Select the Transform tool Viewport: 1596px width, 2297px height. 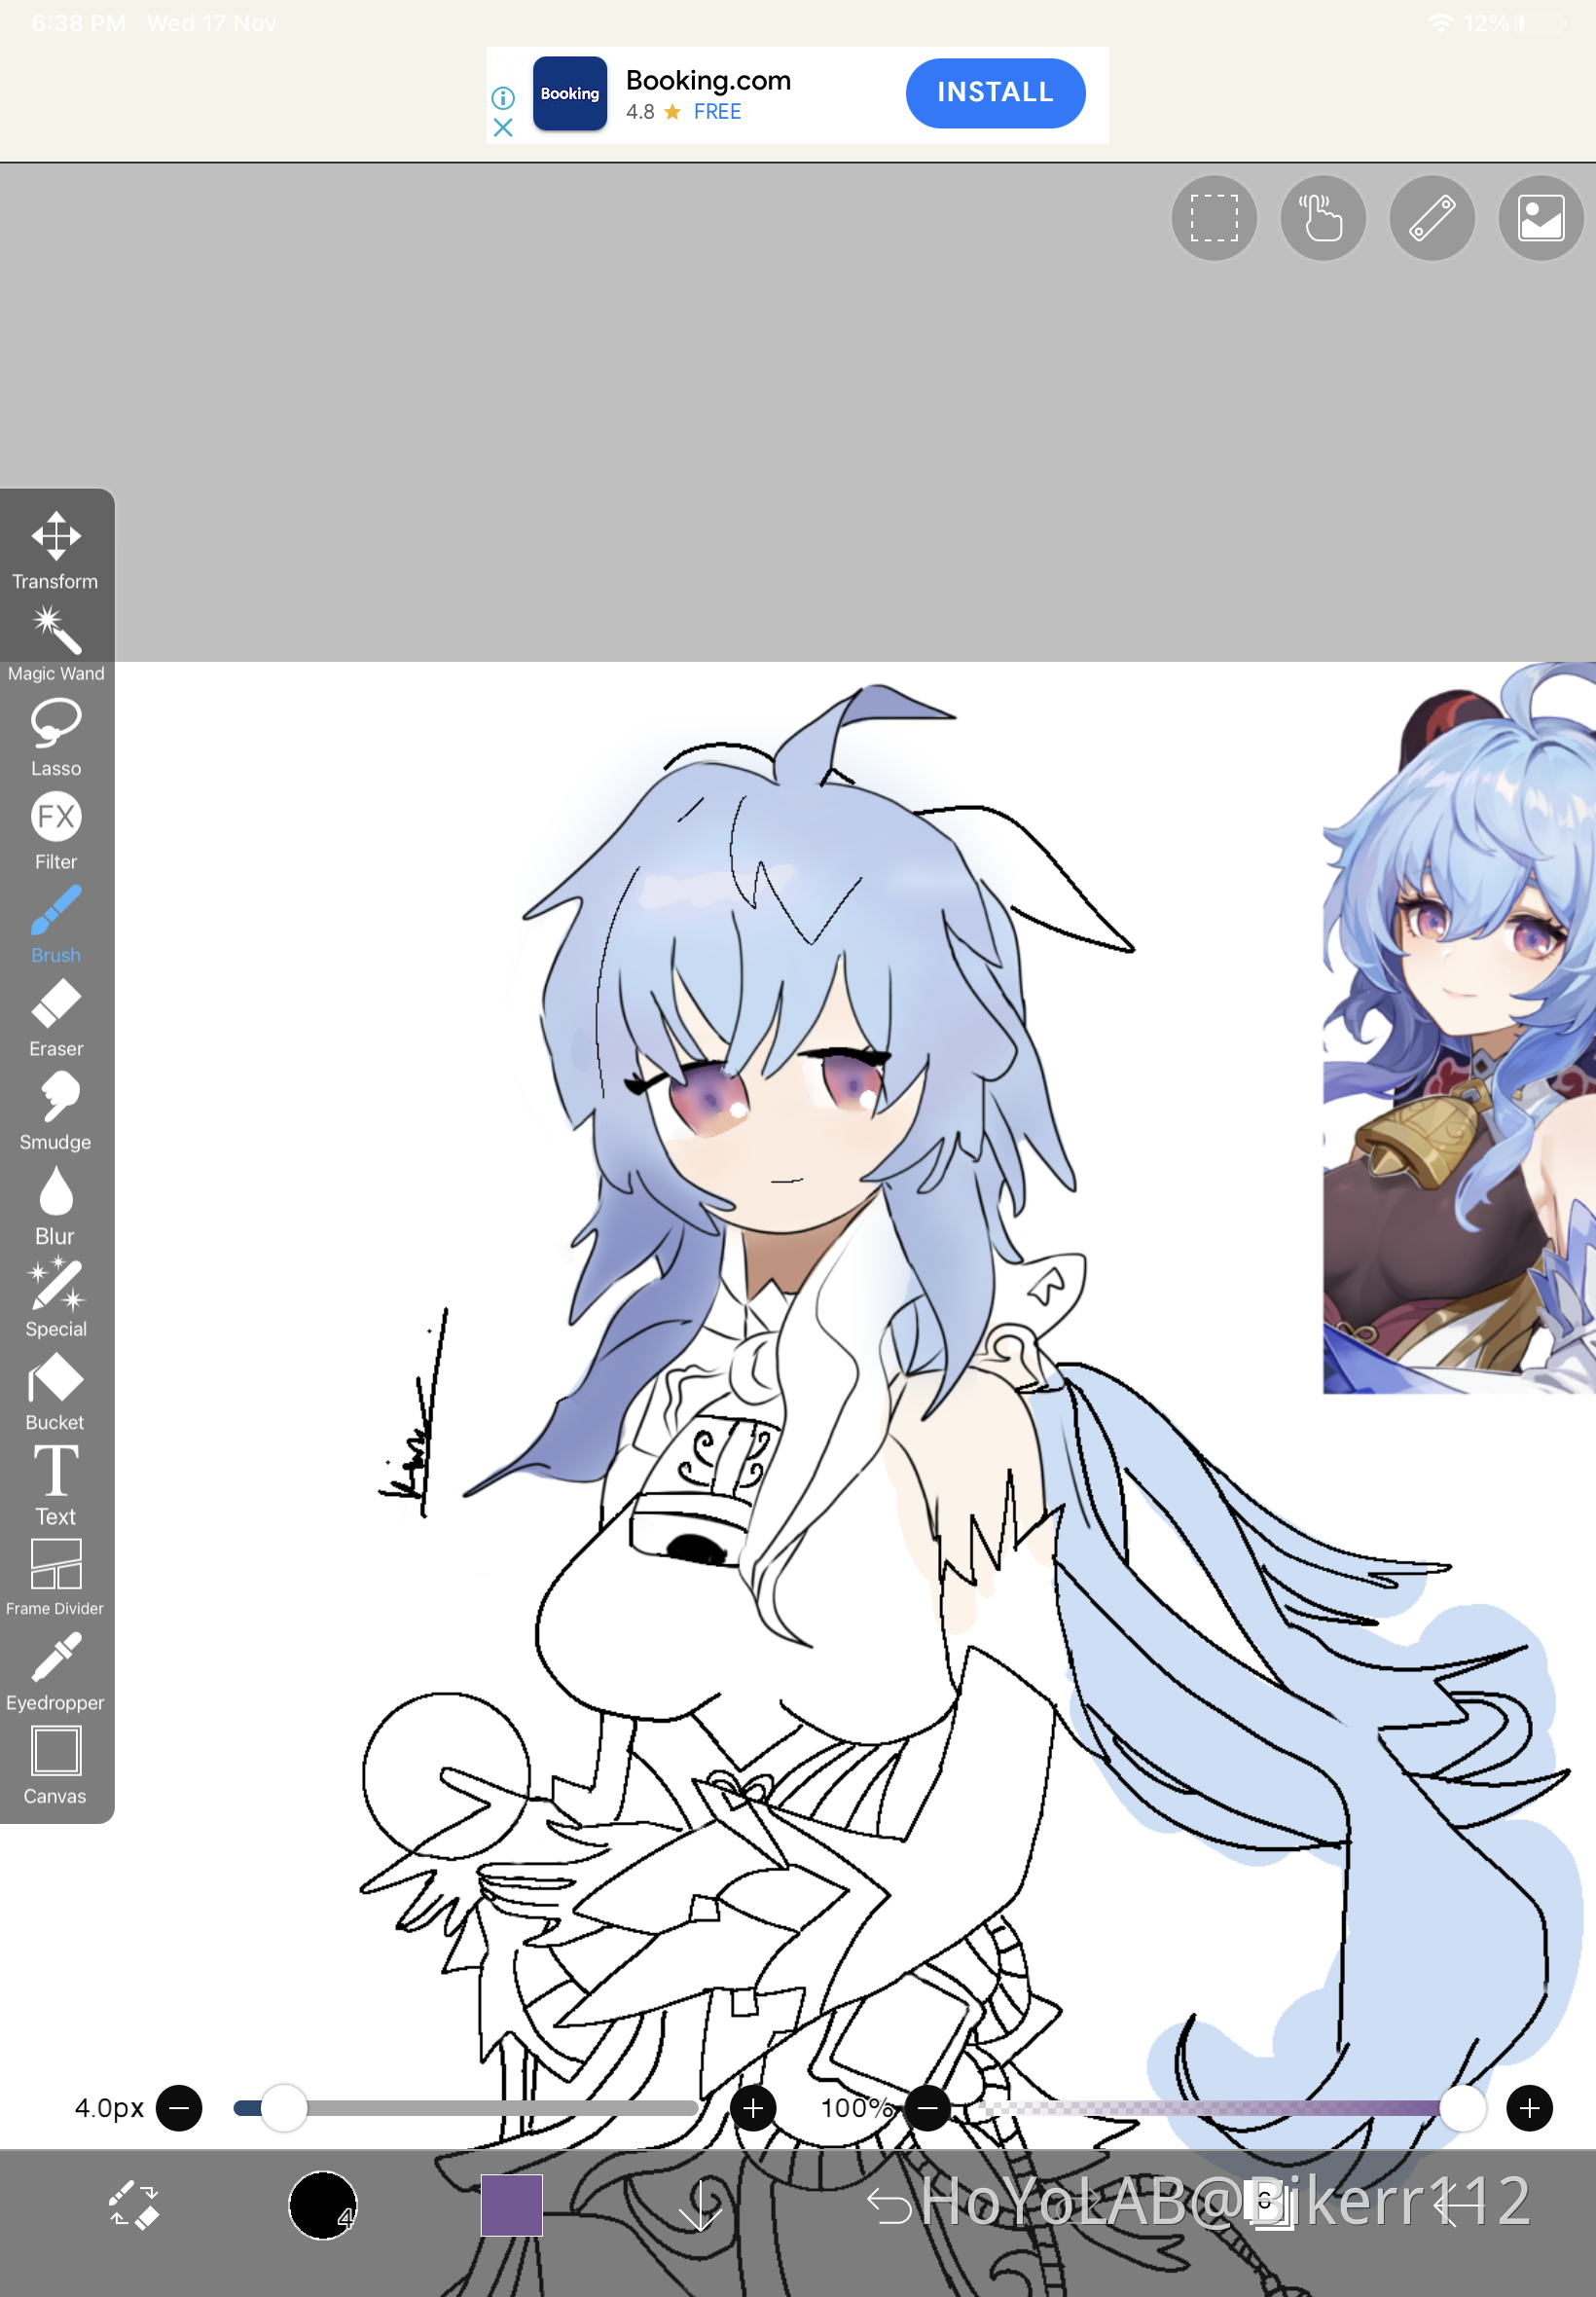click(x=56, y=549)
